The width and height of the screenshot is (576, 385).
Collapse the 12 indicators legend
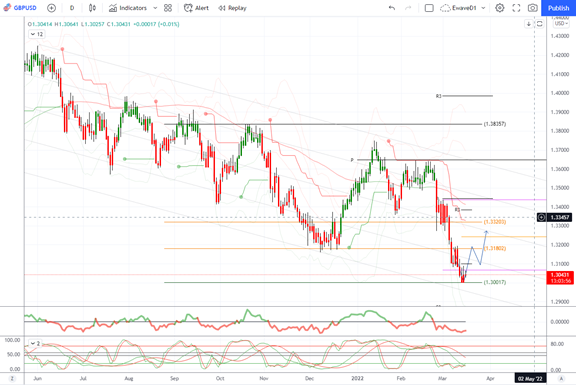coord(37,34)
